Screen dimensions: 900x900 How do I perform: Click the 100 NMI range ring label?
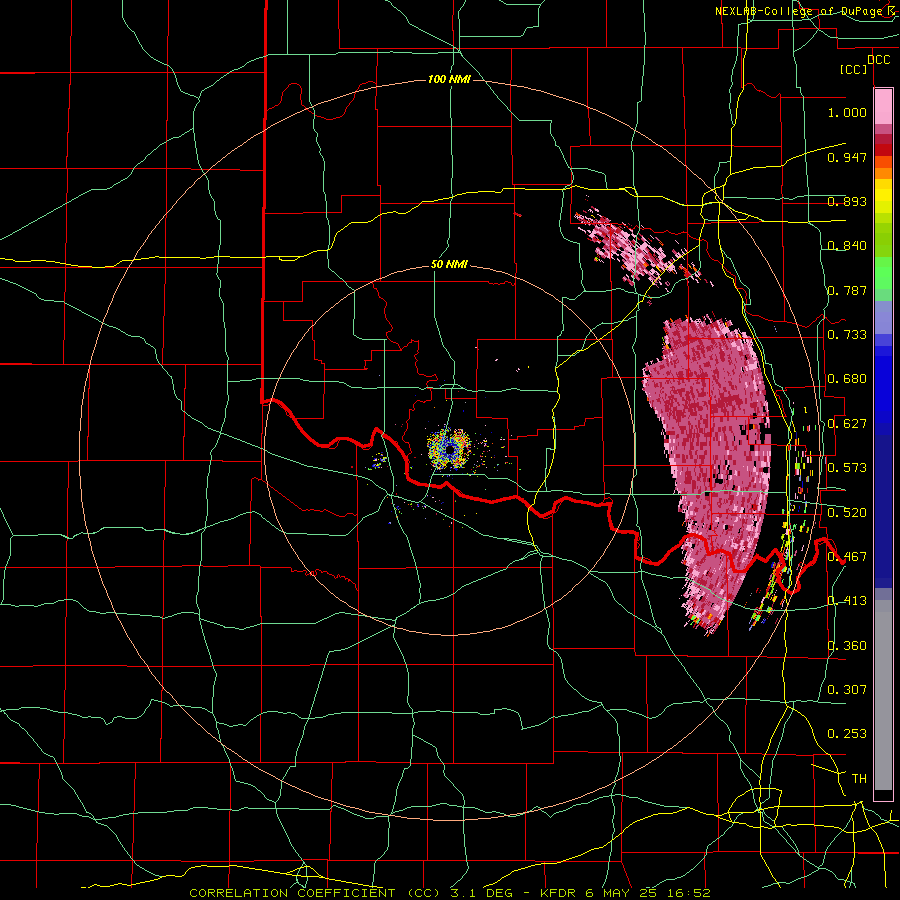click(x=449, y=79)
